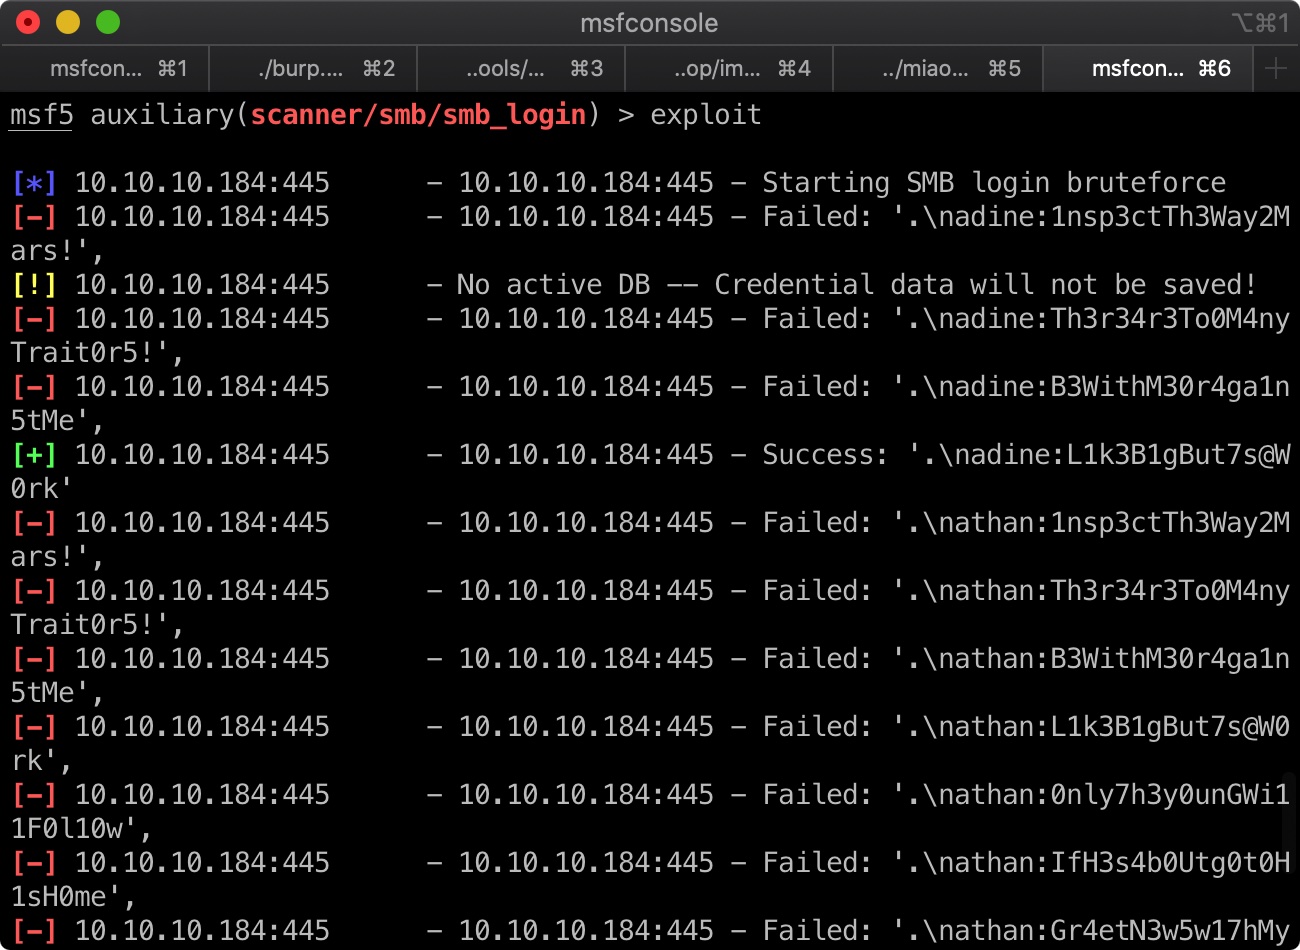Add a new terminal tab with plus
The height and width of the screenshot is (950, 1300).
point(1276,68)
